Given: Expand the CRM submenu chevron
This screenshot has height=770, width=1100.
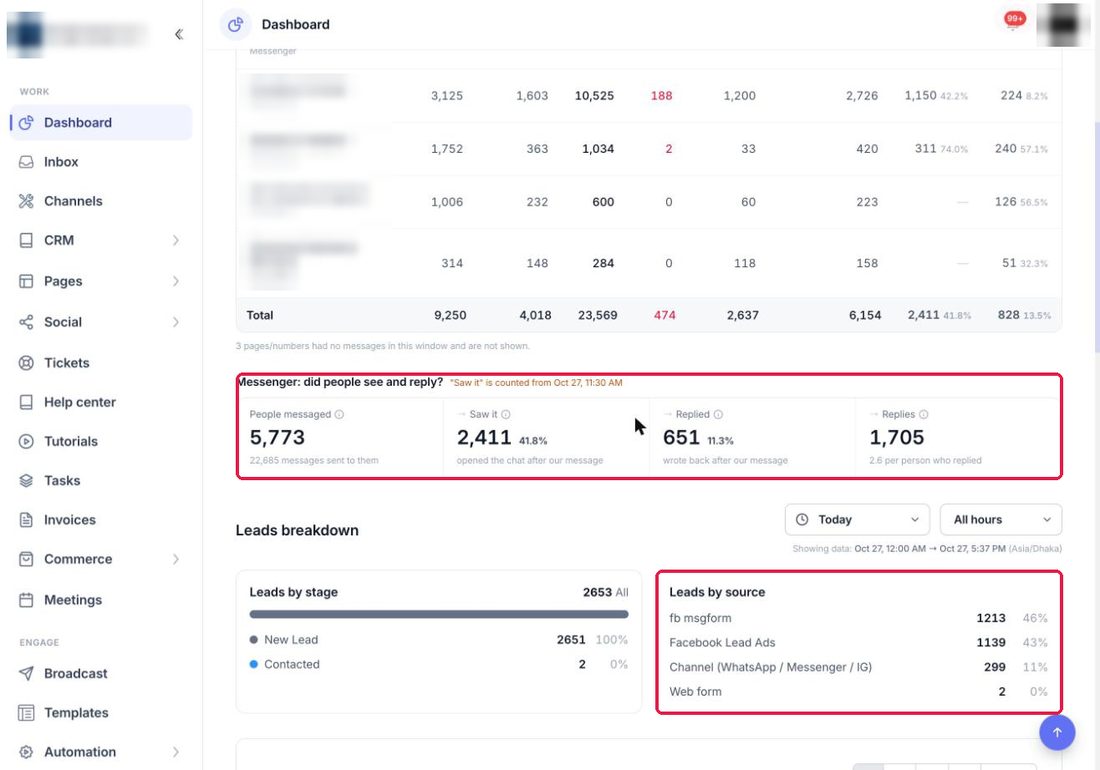Looking at the screenshot, I should click(175, 241).
